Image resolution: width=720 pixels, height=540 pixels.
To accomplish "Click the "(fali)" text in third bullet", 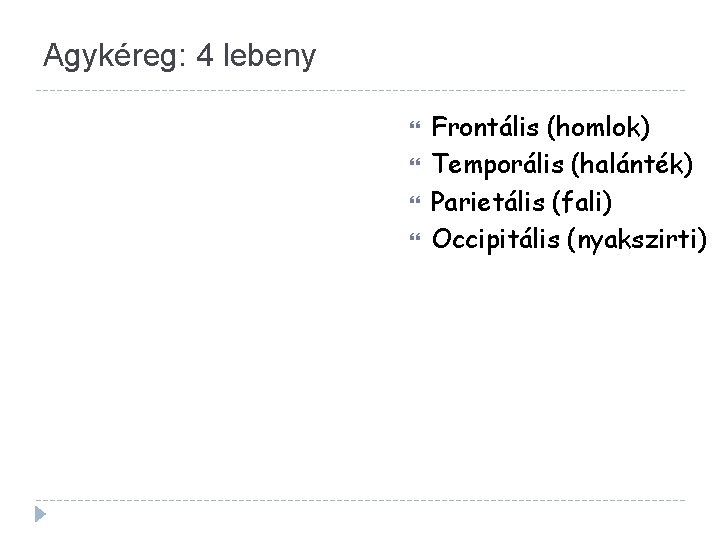I will [x=582, y=202].
